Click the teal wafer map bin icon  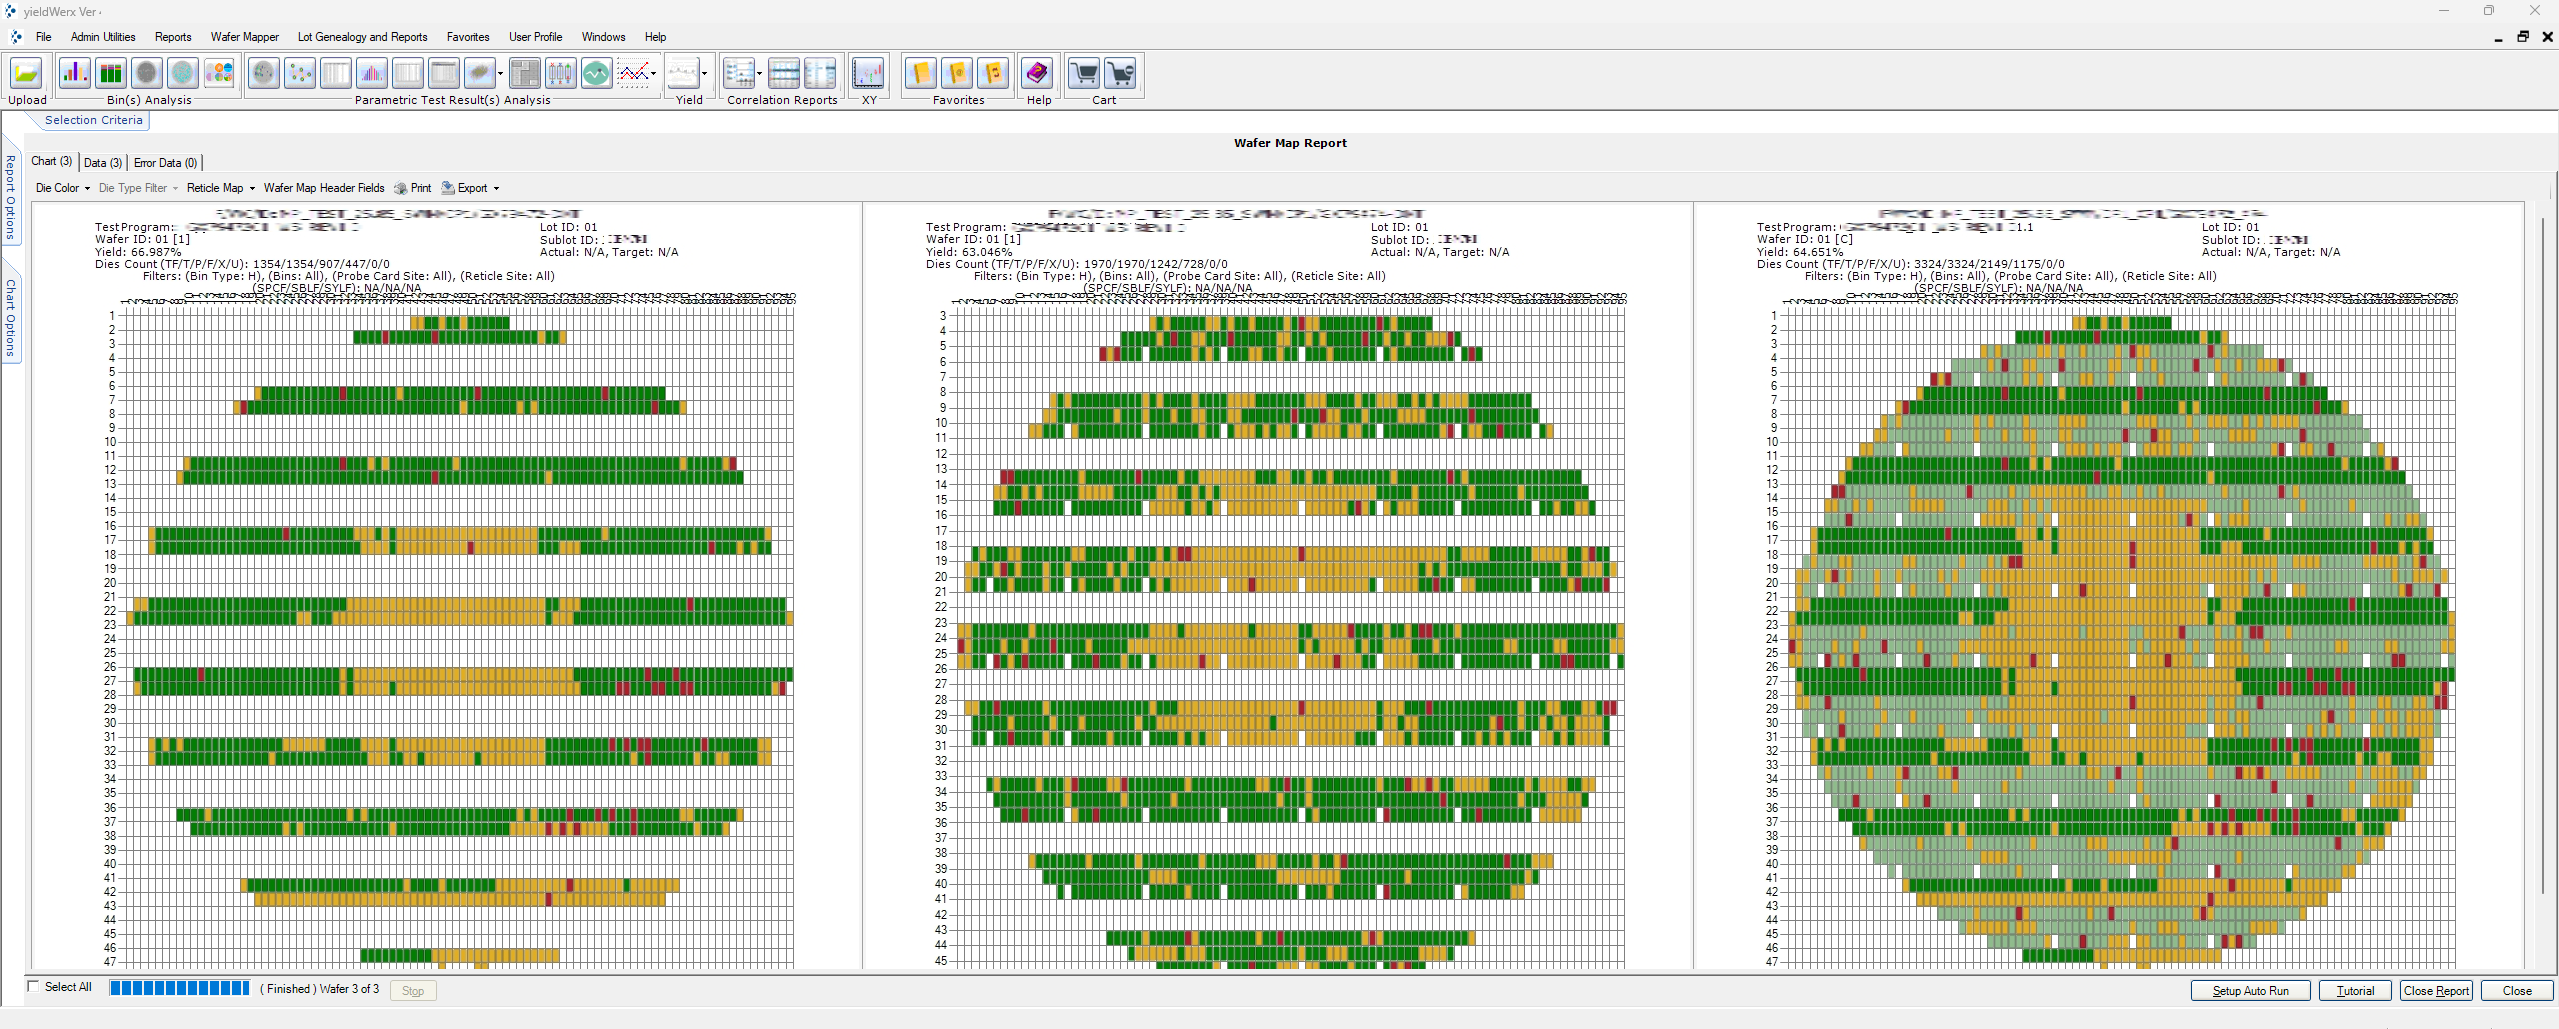(183, 73)
